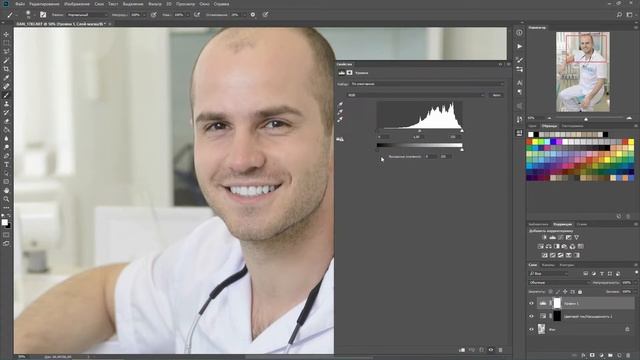Viewport: 640px width, 360px height.
Task: Open Actions panel via play icon
Action: 519,47
